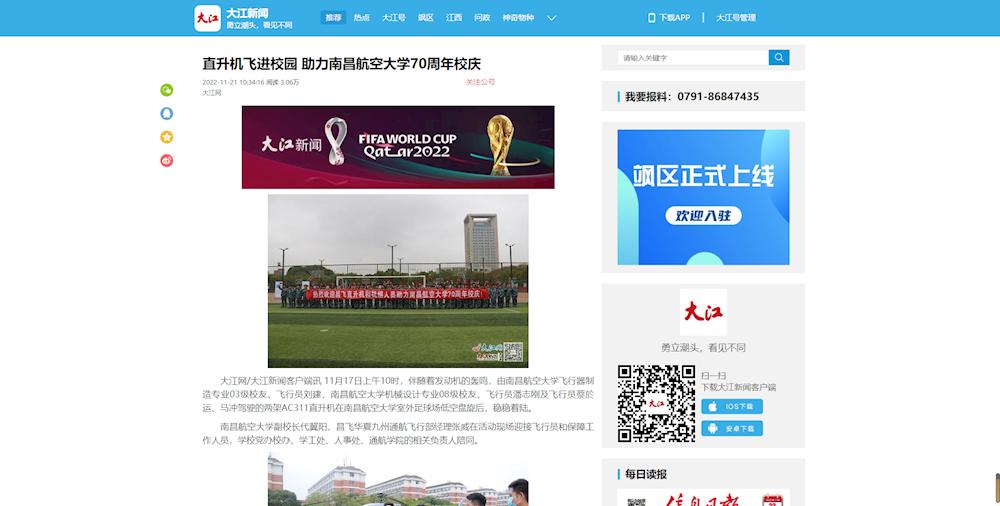Viewport: 1000px width, 506px height.
Task: Share article via green WeChat icon
Action: point(167,90)
